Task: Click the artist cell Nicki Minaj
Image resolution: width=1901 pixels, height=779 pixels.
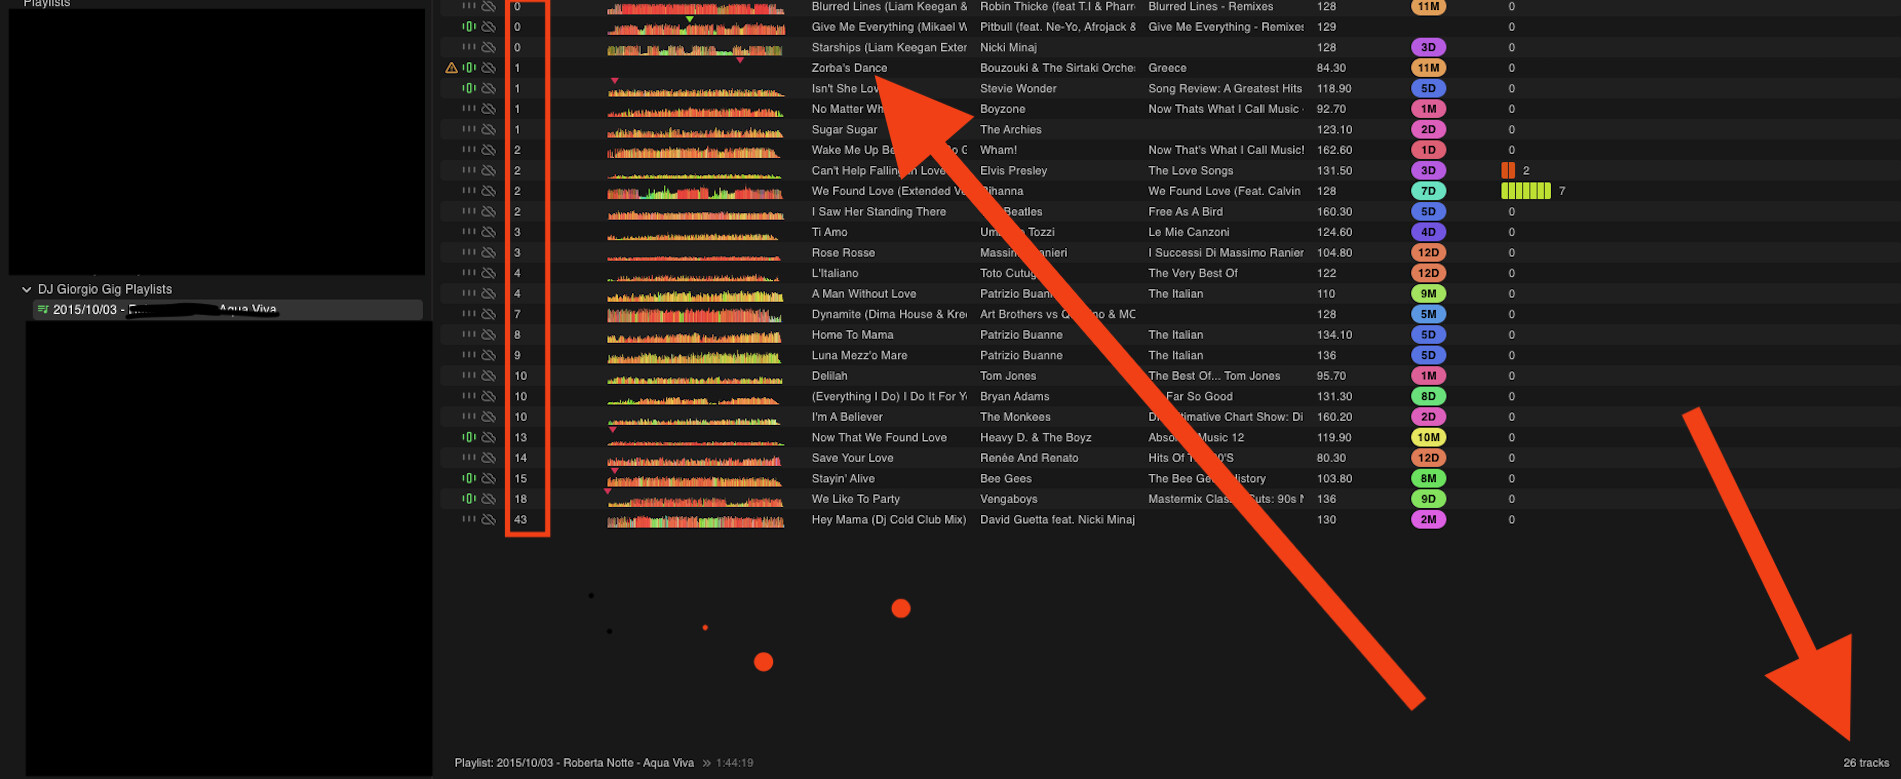Action: (x=1008, y=47)
